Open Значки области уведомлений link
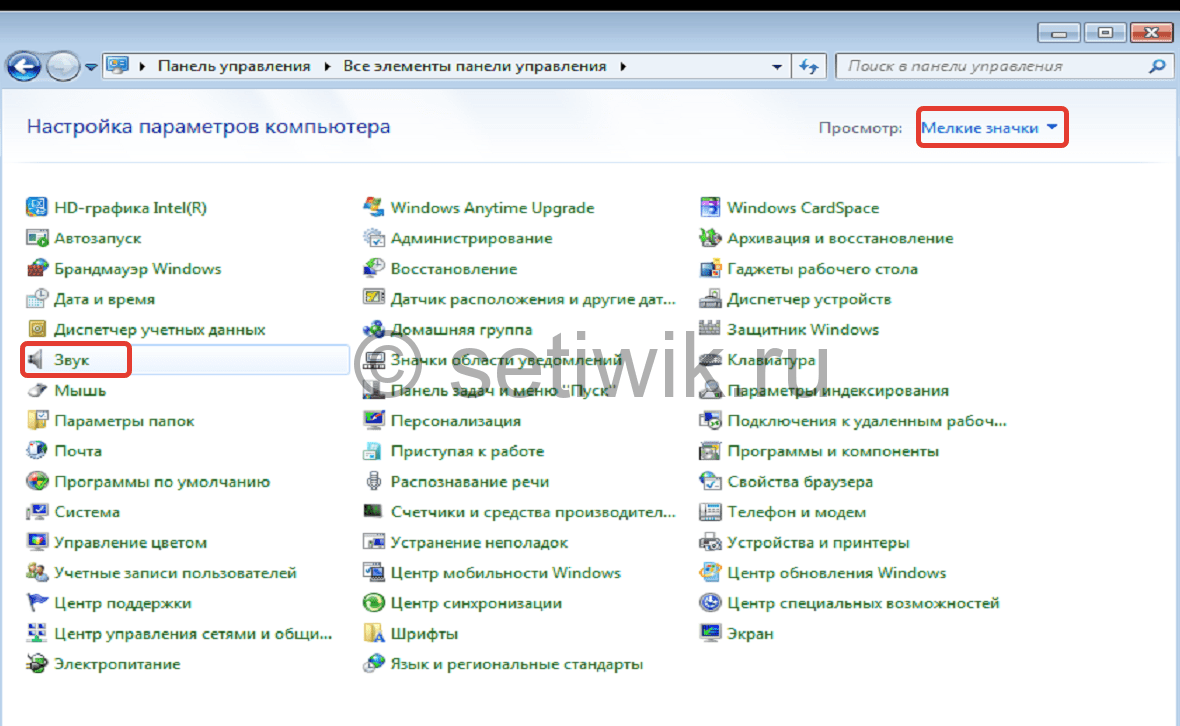 [506, 360]
